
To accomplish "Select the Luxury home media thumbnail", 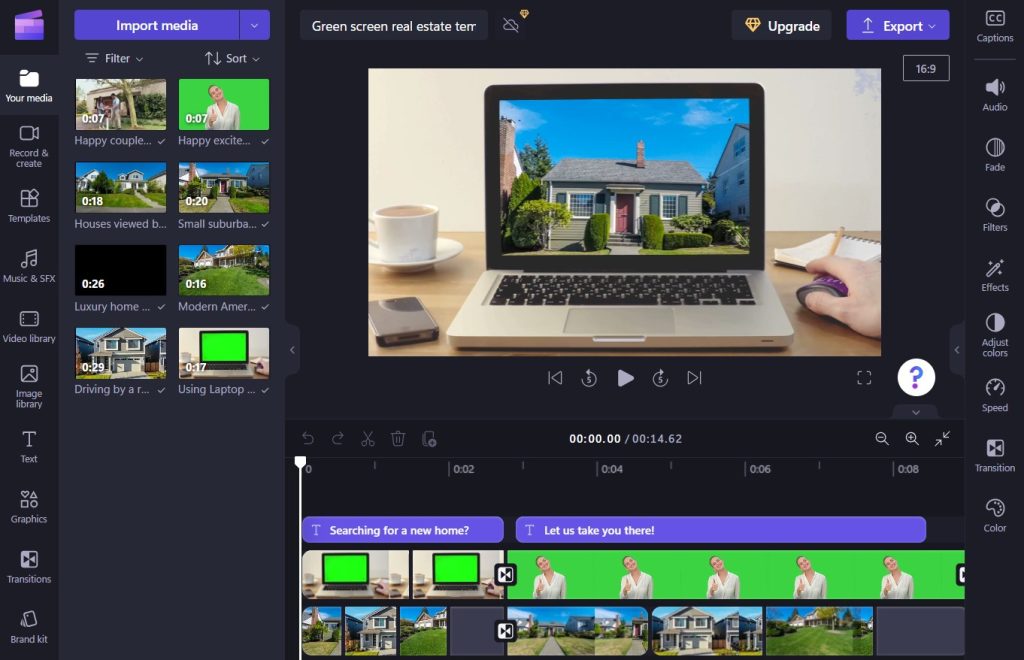I will point(120,270).
